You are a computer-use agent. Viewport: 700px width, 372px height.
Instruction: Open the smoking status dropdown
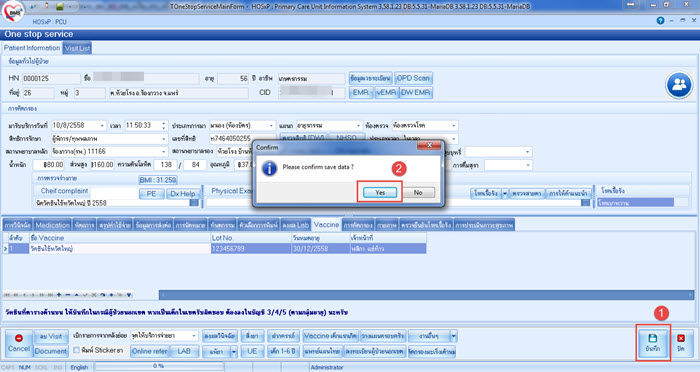[528, 152]
